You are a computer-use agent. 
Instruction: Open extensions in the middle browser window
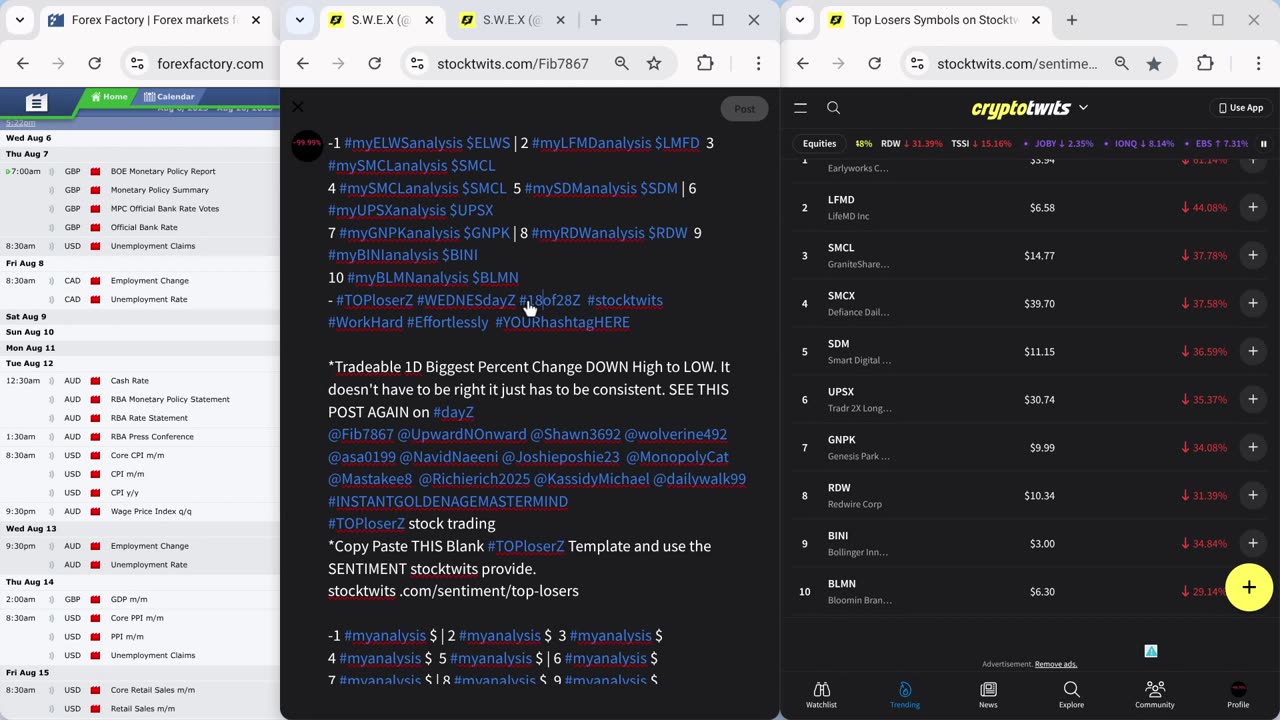[x=705, y=63]
